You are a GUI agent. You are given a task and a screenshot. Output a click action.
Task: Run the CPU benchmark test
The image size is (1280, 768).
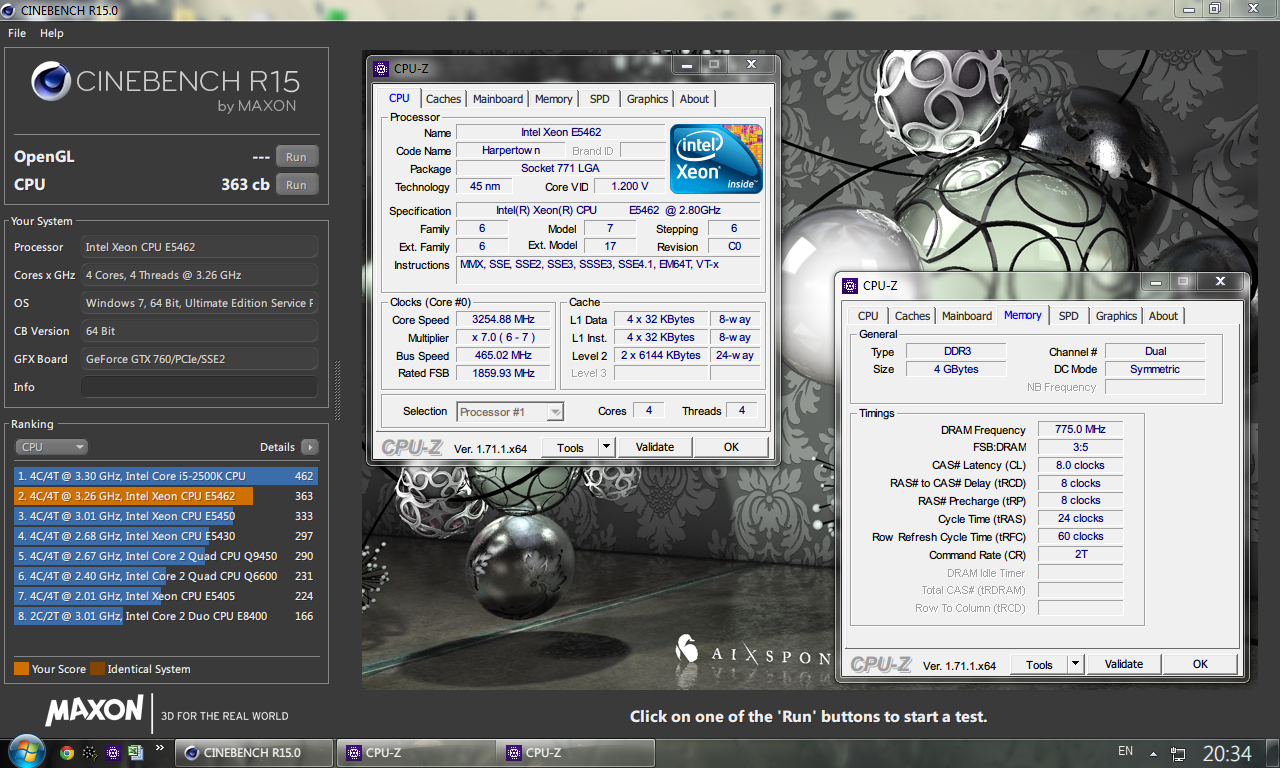coord(296,185)
